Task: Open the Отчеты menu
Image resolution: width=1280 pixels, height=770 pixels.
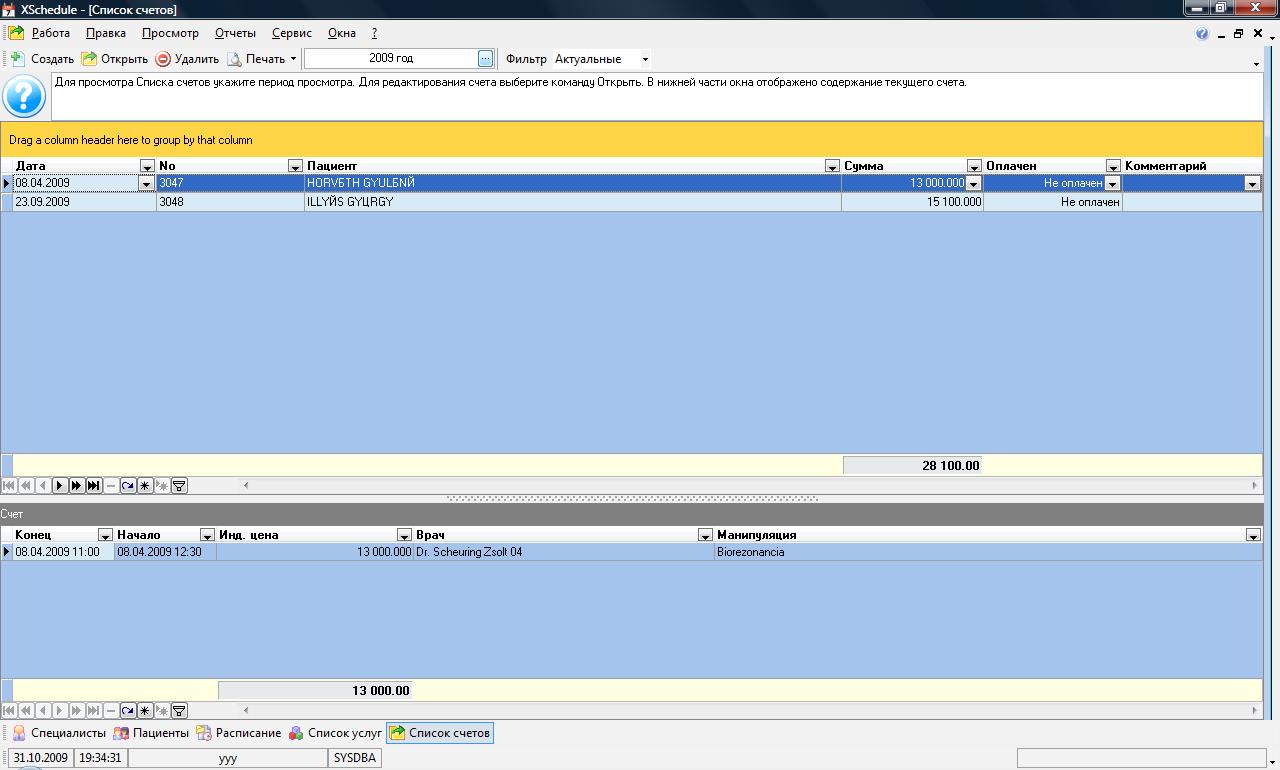Action: tap(235, 33)
